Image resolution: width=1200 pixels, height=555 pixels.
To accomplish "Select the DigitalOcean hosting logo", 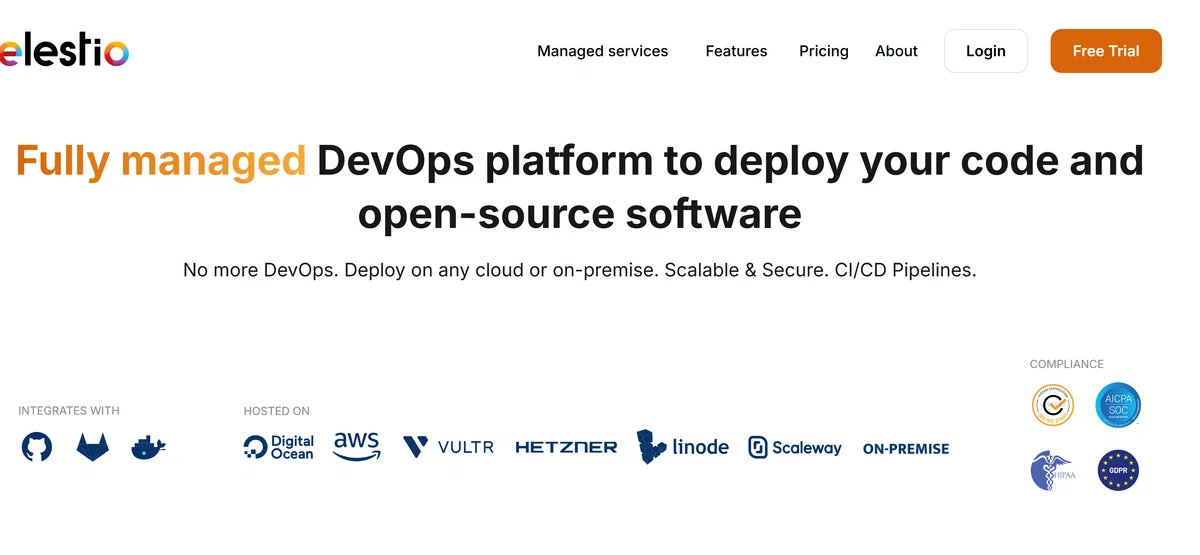I will pyautogui.click(x=279, y=447).
